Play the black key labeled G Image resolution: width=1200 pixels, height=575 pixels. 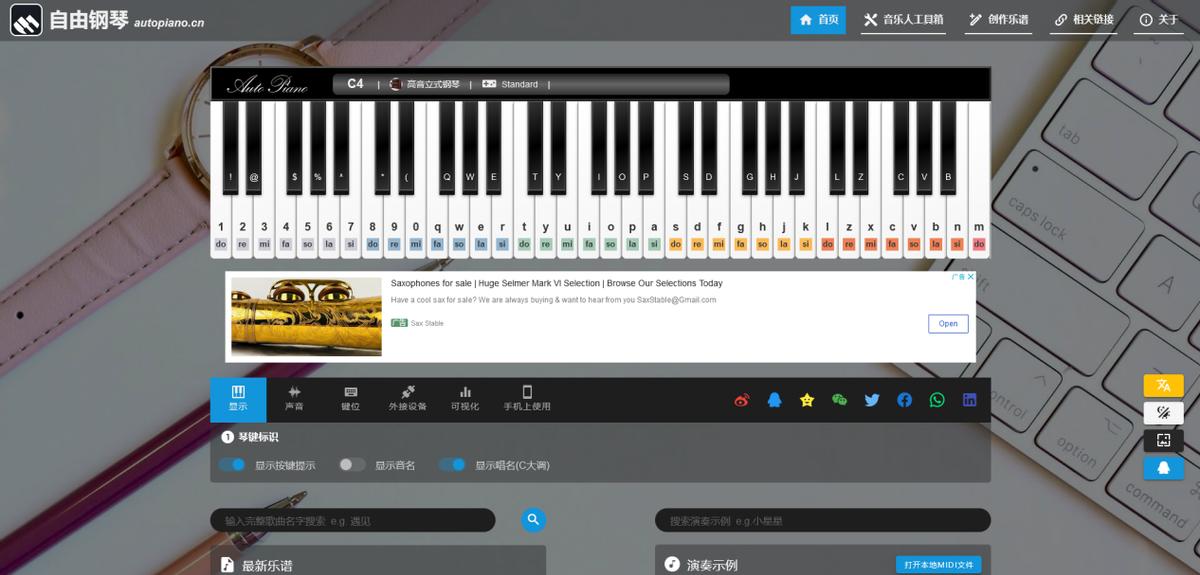coord(749,147)
